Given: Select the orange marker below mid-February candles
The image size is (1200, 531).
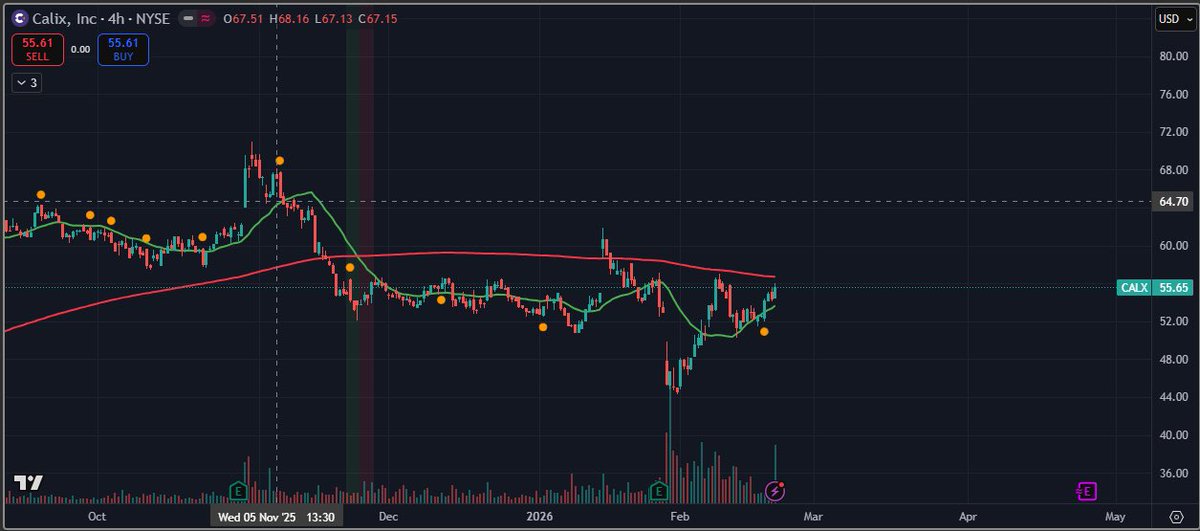Looking at the screenshot, I should tap(764, 331).
